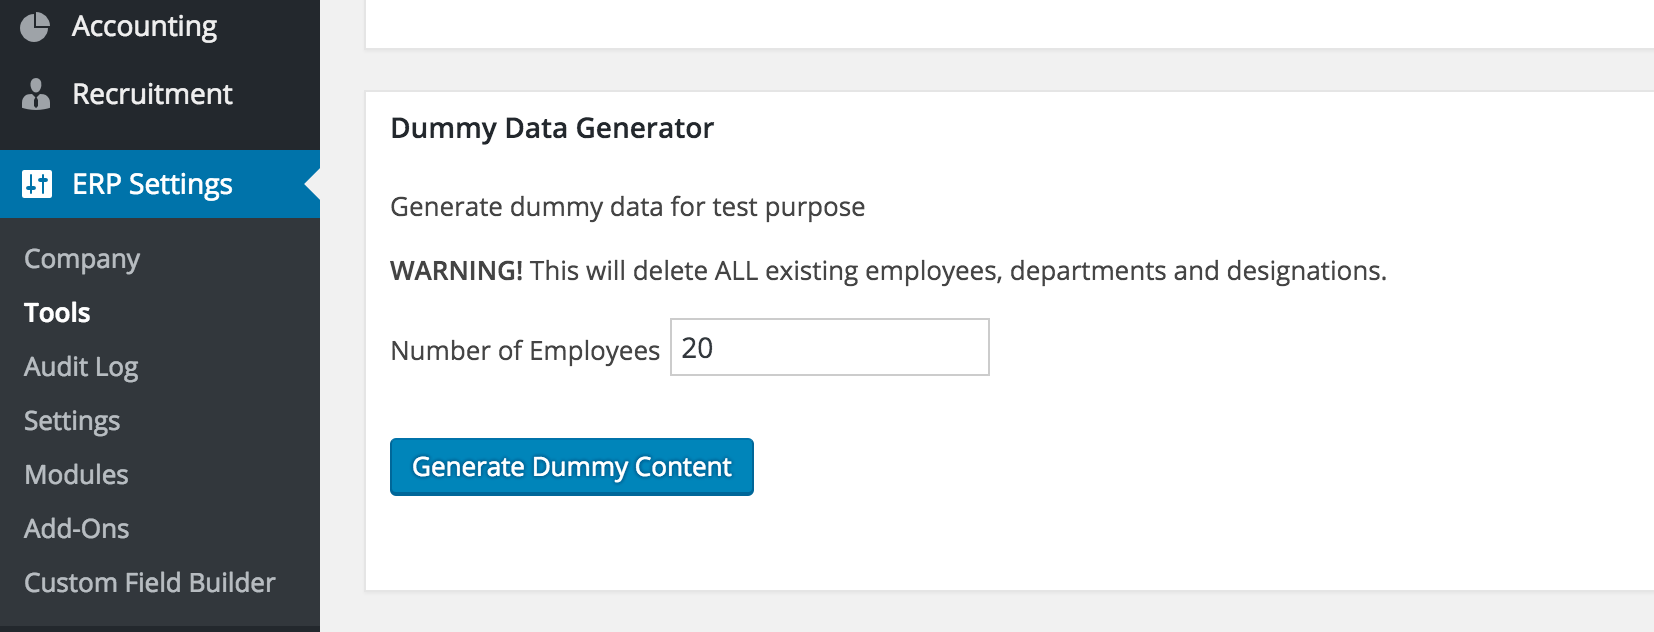Screen dimensions: 1654x632
Task: Click the Accounting pie chart icon
Action: (35, 27)
